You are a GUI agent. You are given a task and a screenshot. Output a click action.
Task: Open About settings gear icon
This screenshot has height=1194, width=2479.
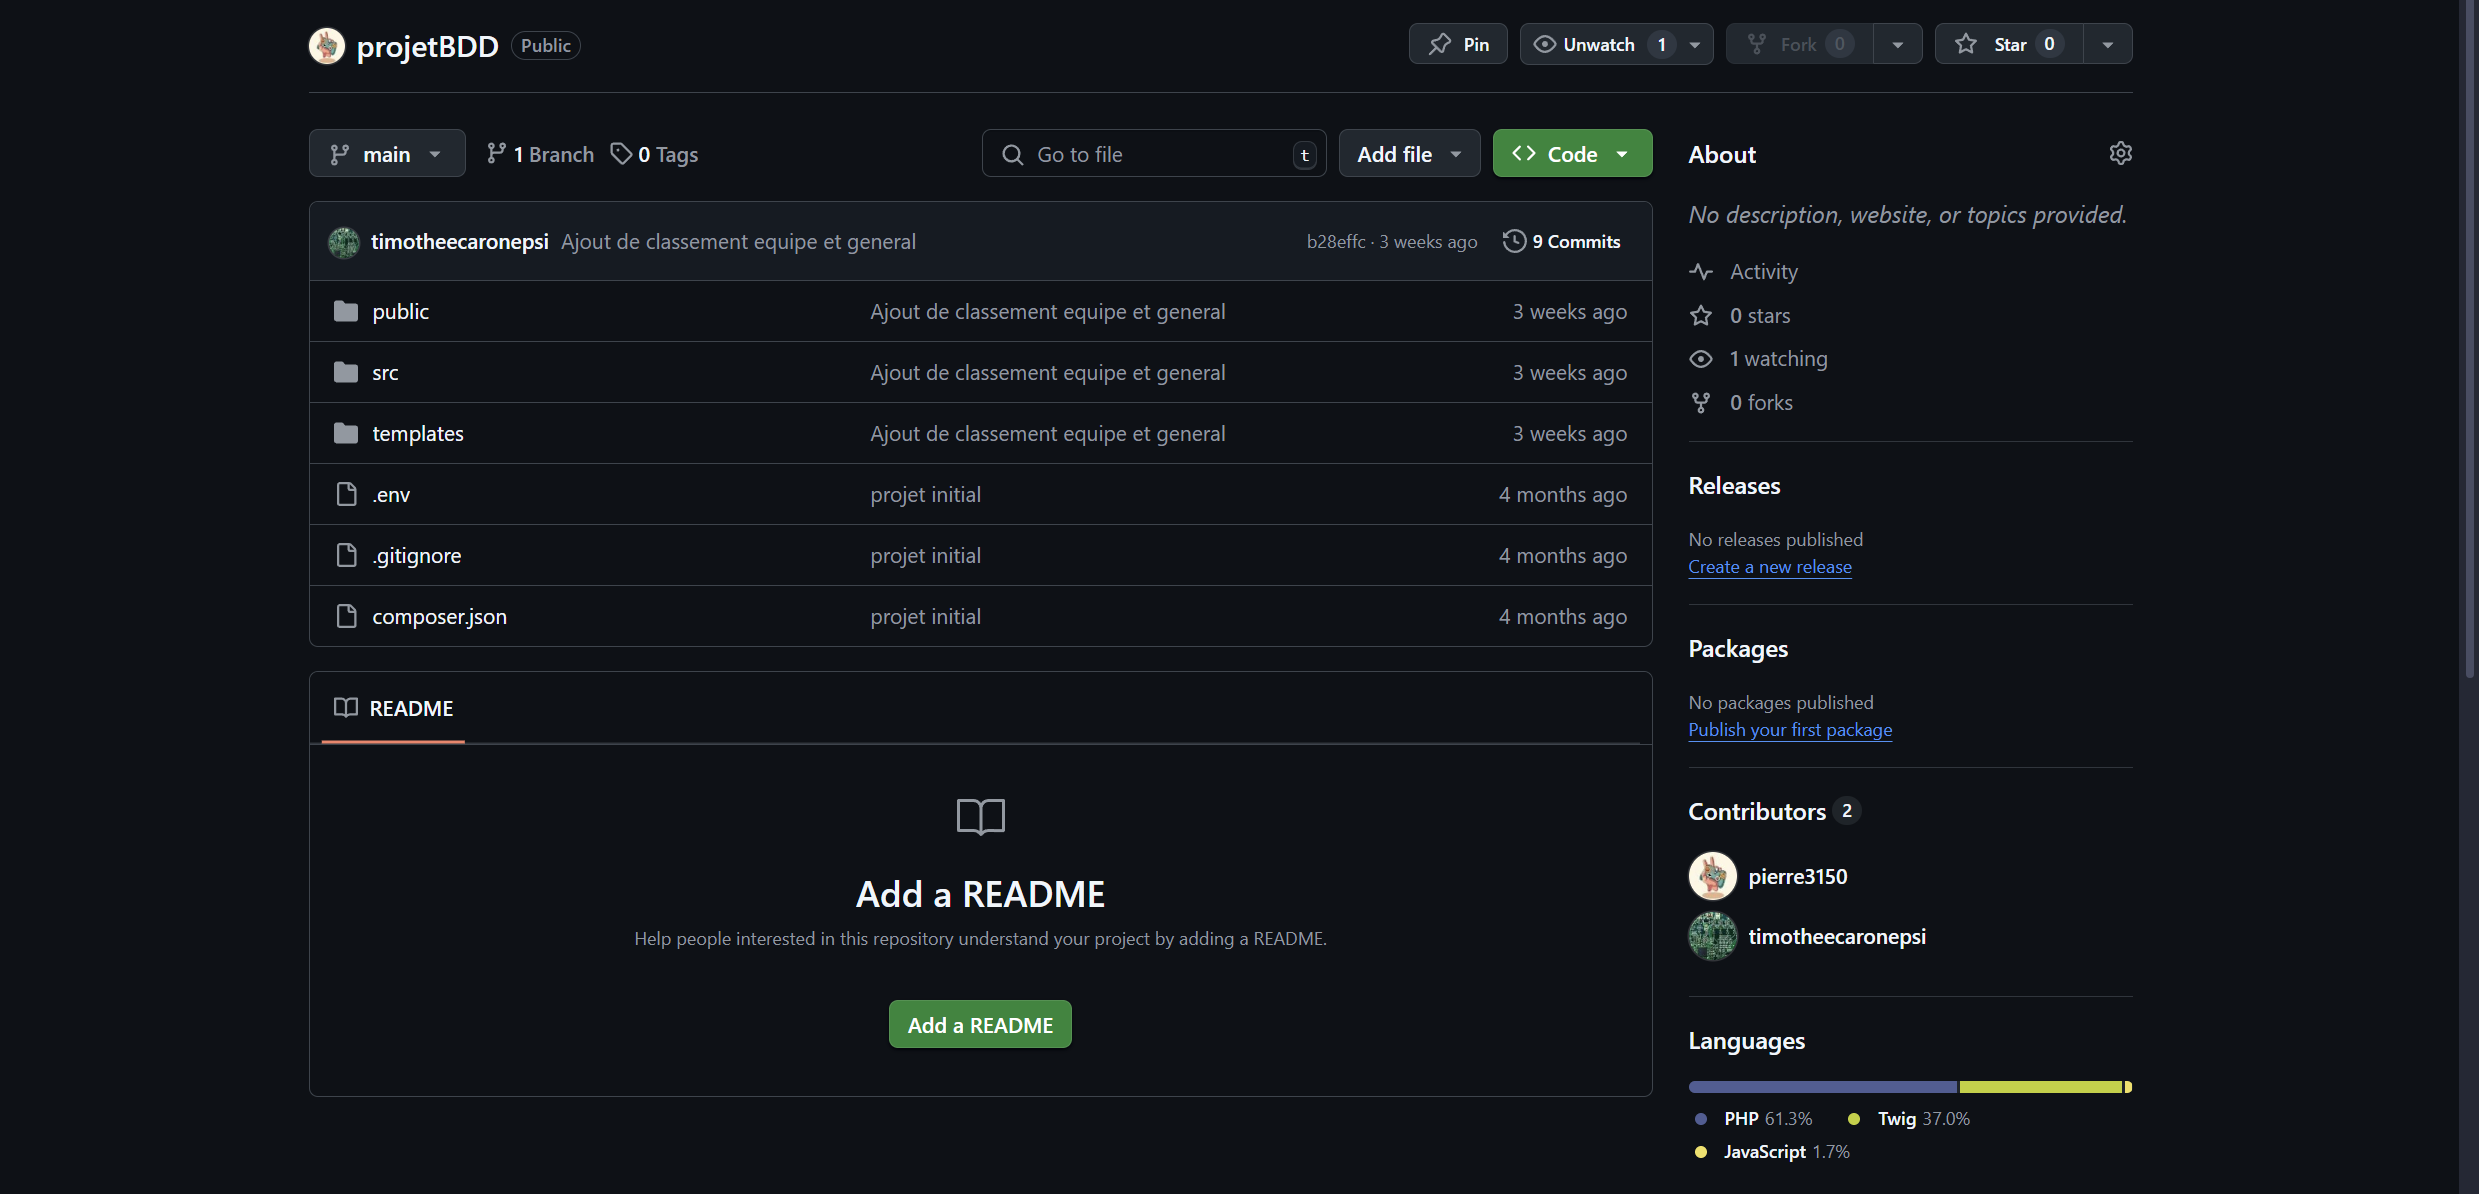pos(2120,153)
